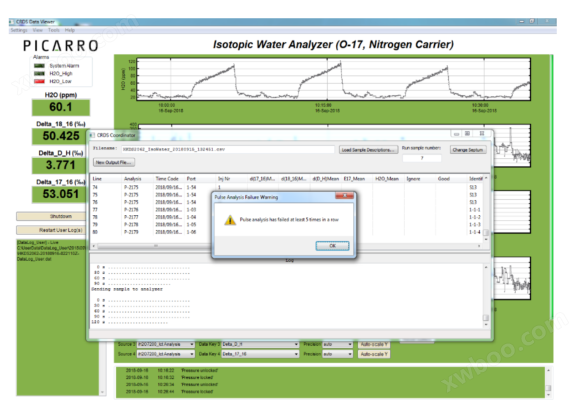Click the Delta_D_H value 3.771
Viewport: 580px width, 404px height.
[61, 165]
